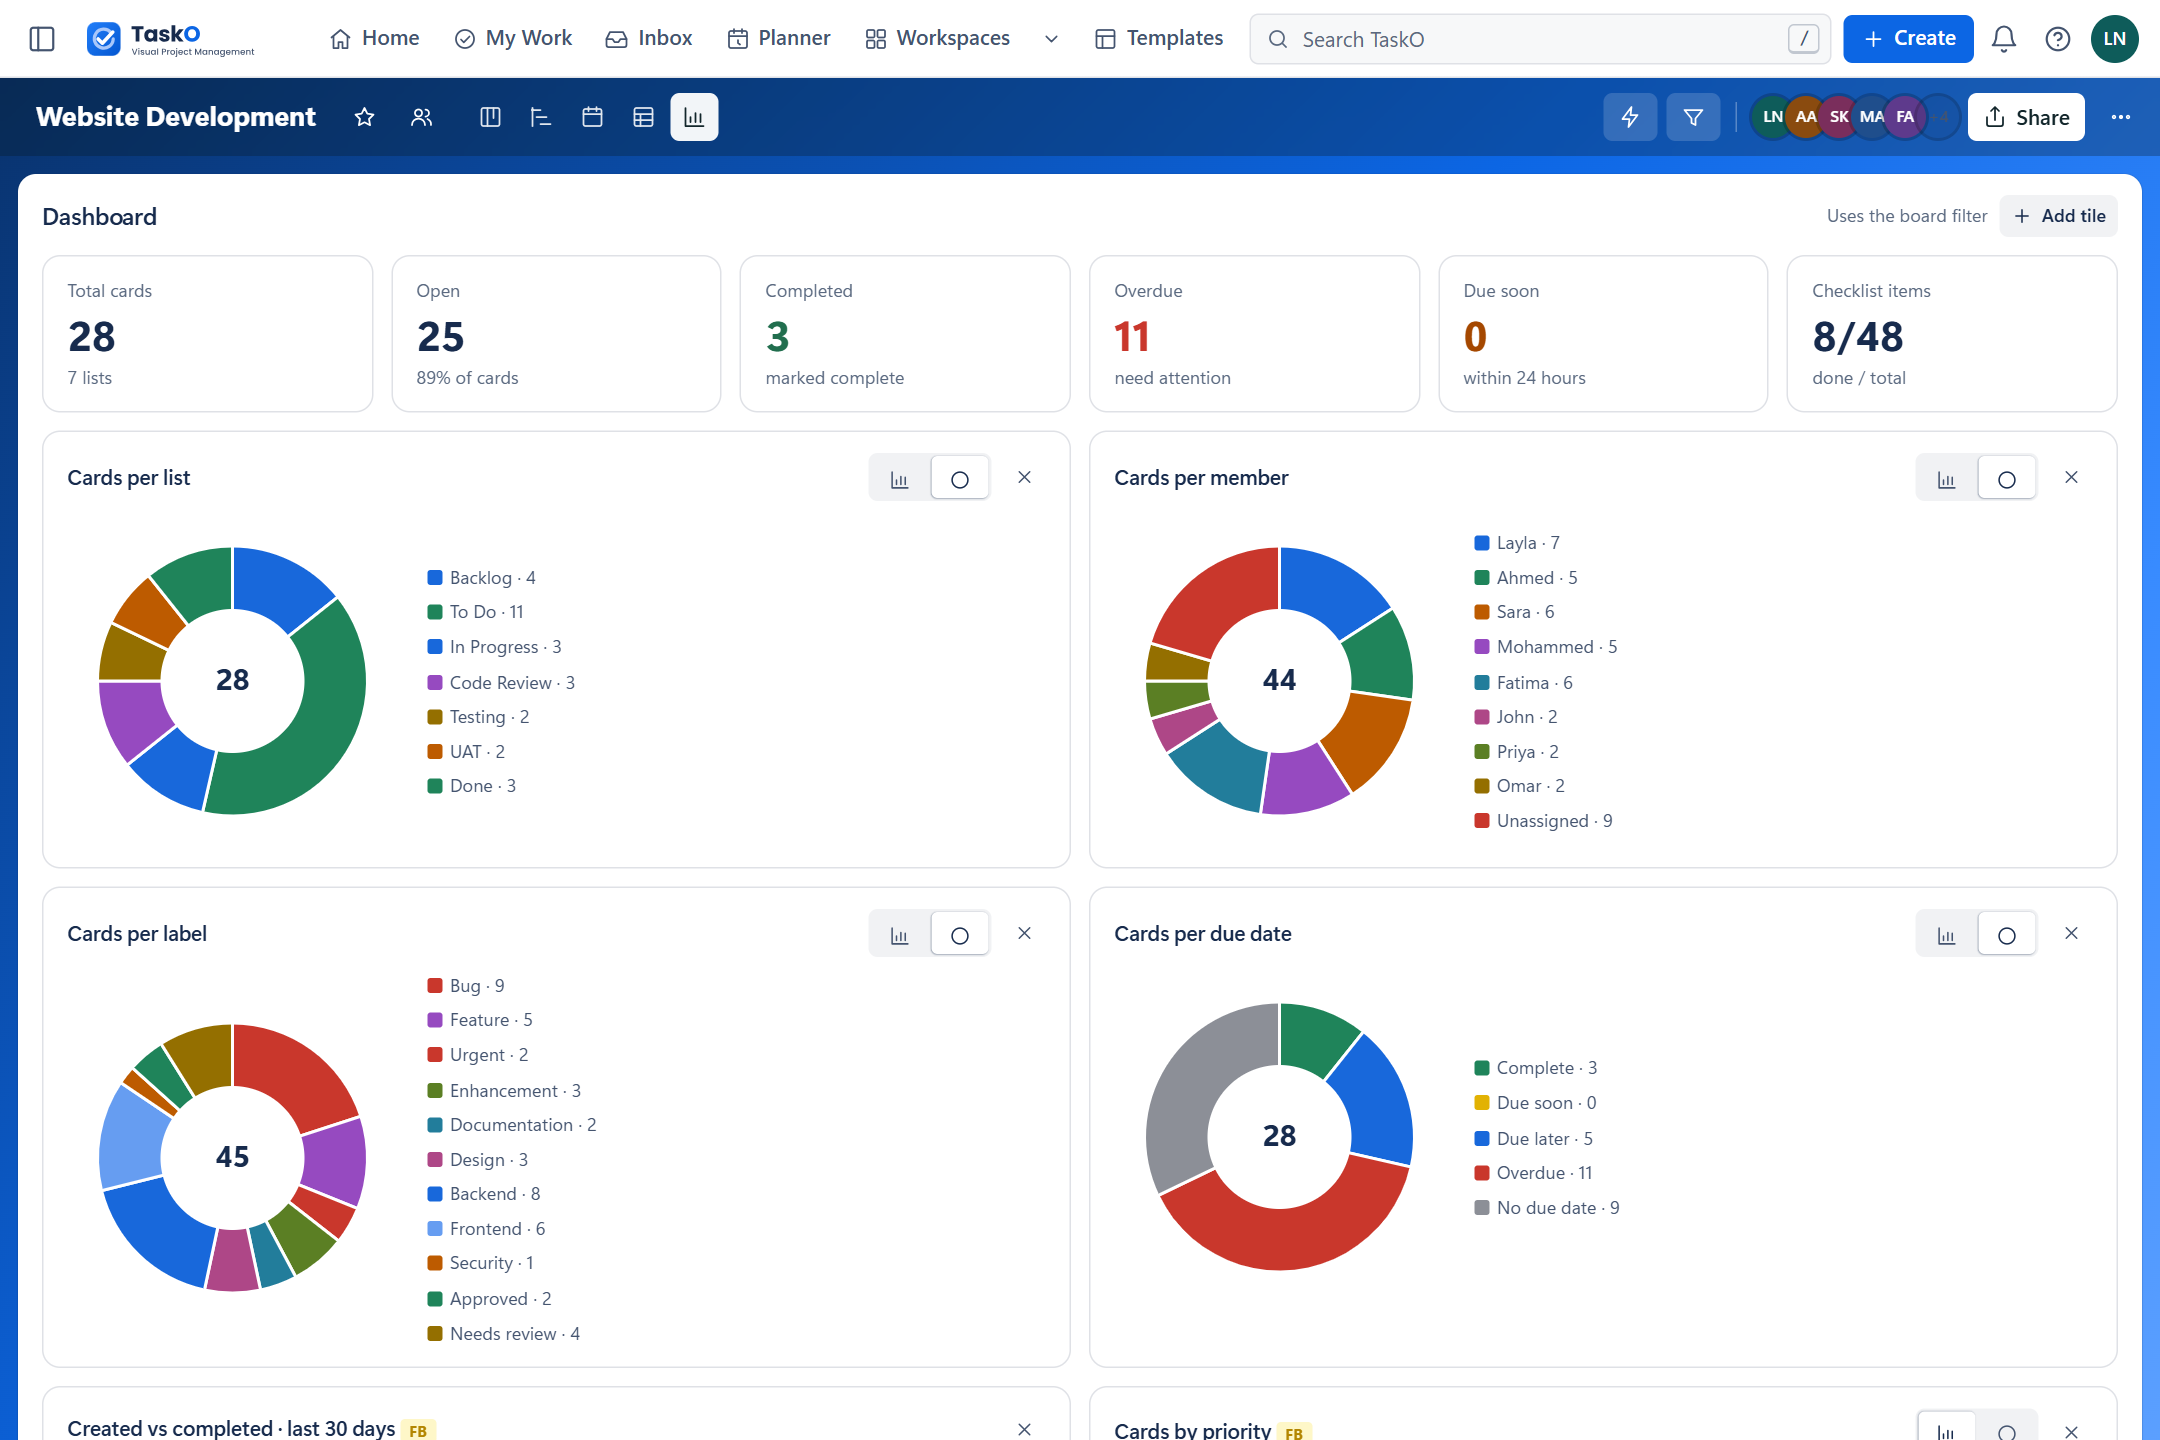Open help question mark icon
This screenshot has height=1440, width=2160.
tap(2057, 39)
